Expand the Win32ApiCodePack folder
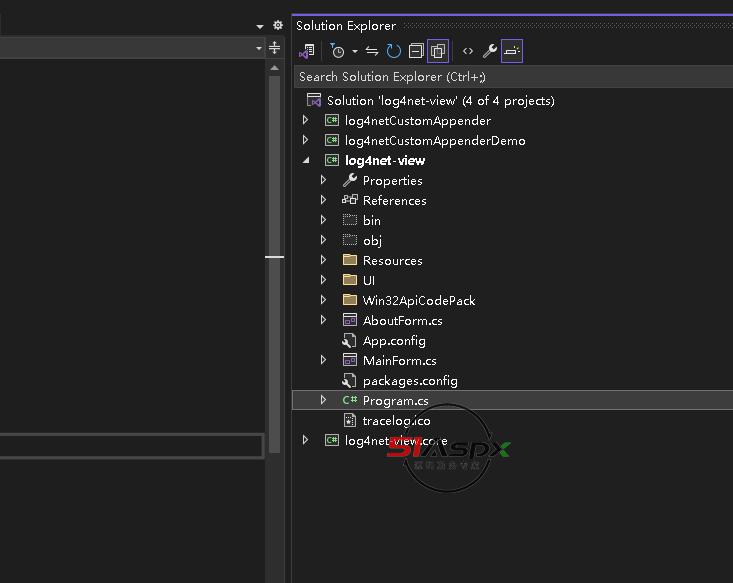The width and height of the screenshot is (733, 583). [x=323, y=300]
